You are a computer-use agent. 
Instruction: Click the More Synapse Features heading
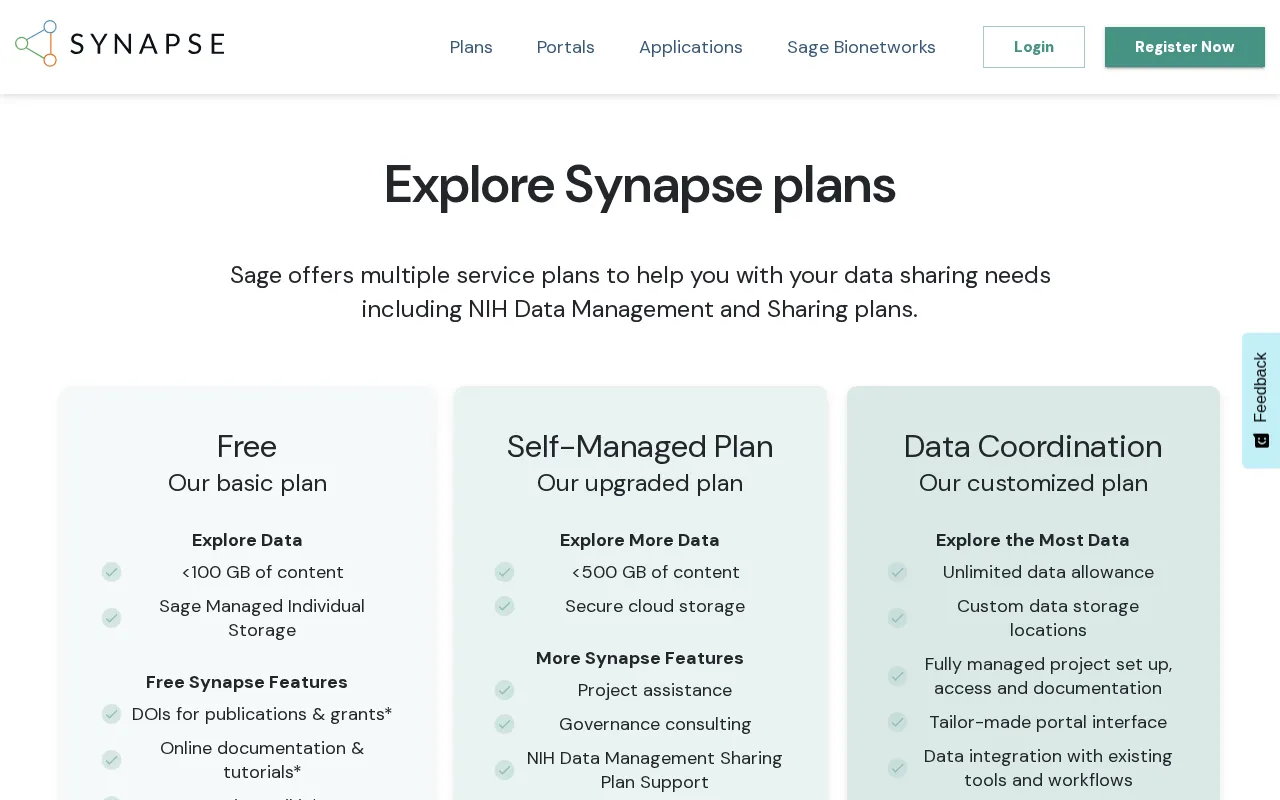640,658
